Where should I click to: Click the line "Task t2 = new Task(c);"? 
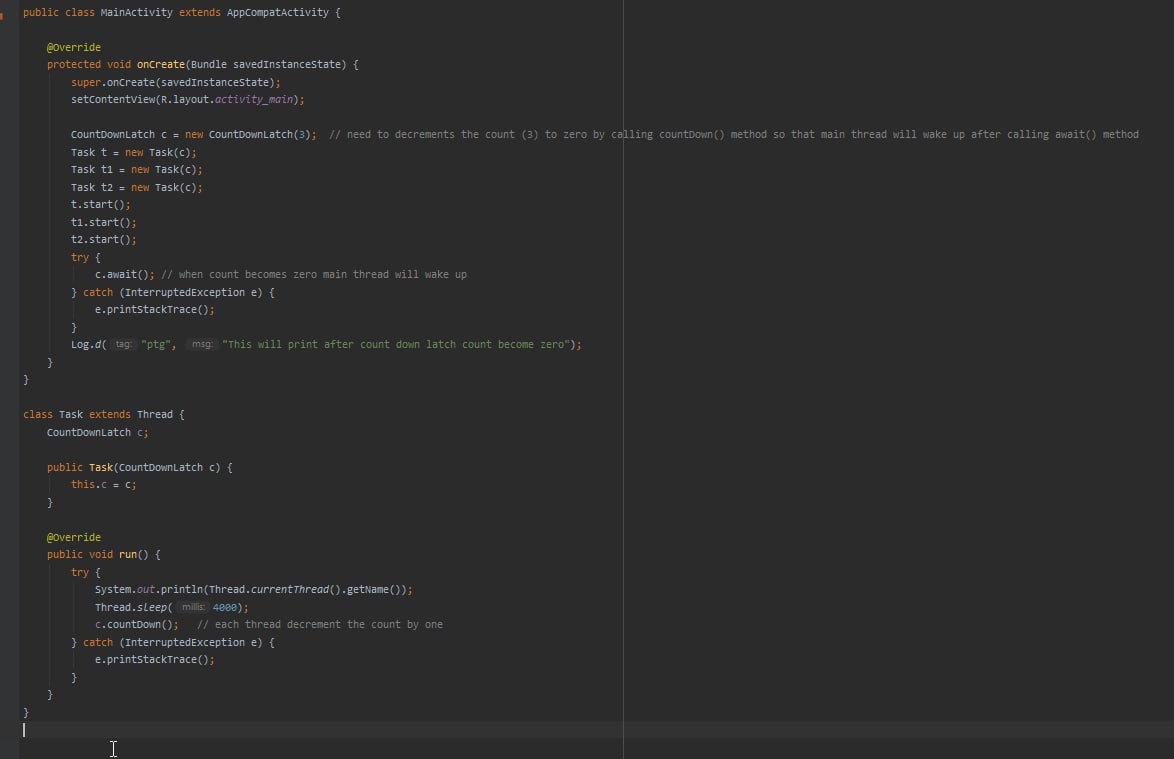point(136,188)
